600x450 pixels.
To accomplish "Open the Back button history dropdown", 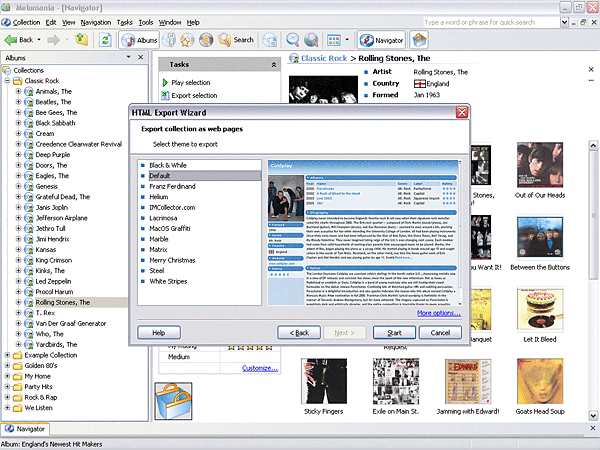I will pos(39,40).
